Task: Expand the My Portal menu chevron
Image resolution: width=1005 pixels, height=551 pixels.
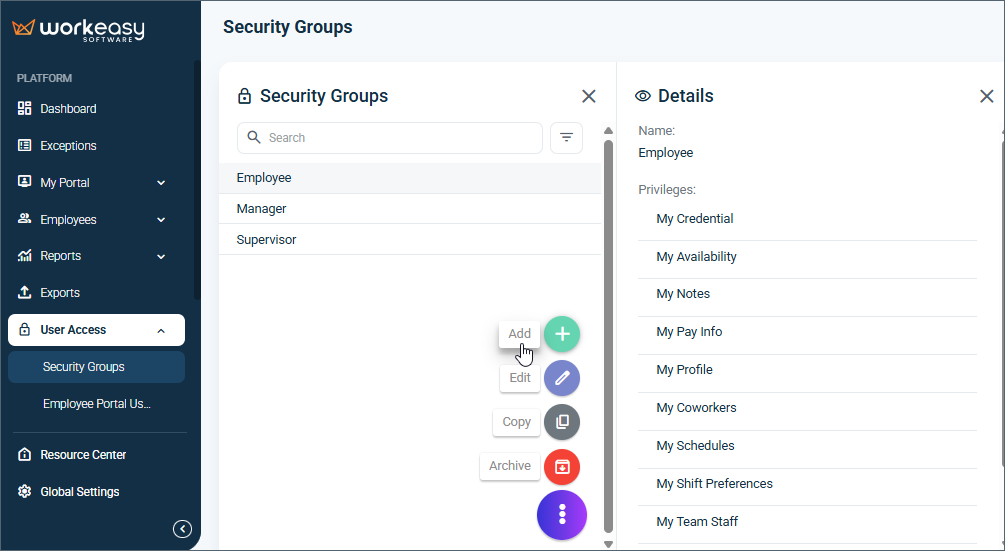Action: [161, 183]
